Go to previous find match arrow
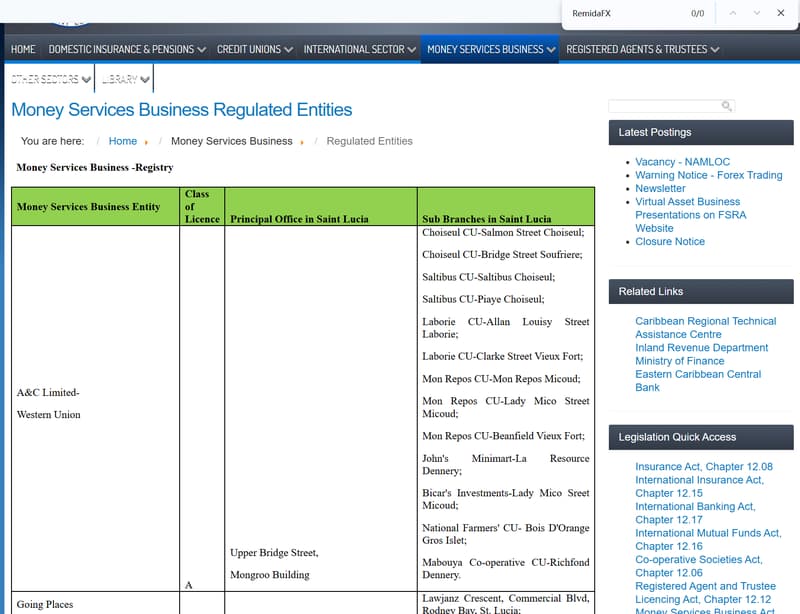This screenshot has width=800, height=614. coord(733,13)
